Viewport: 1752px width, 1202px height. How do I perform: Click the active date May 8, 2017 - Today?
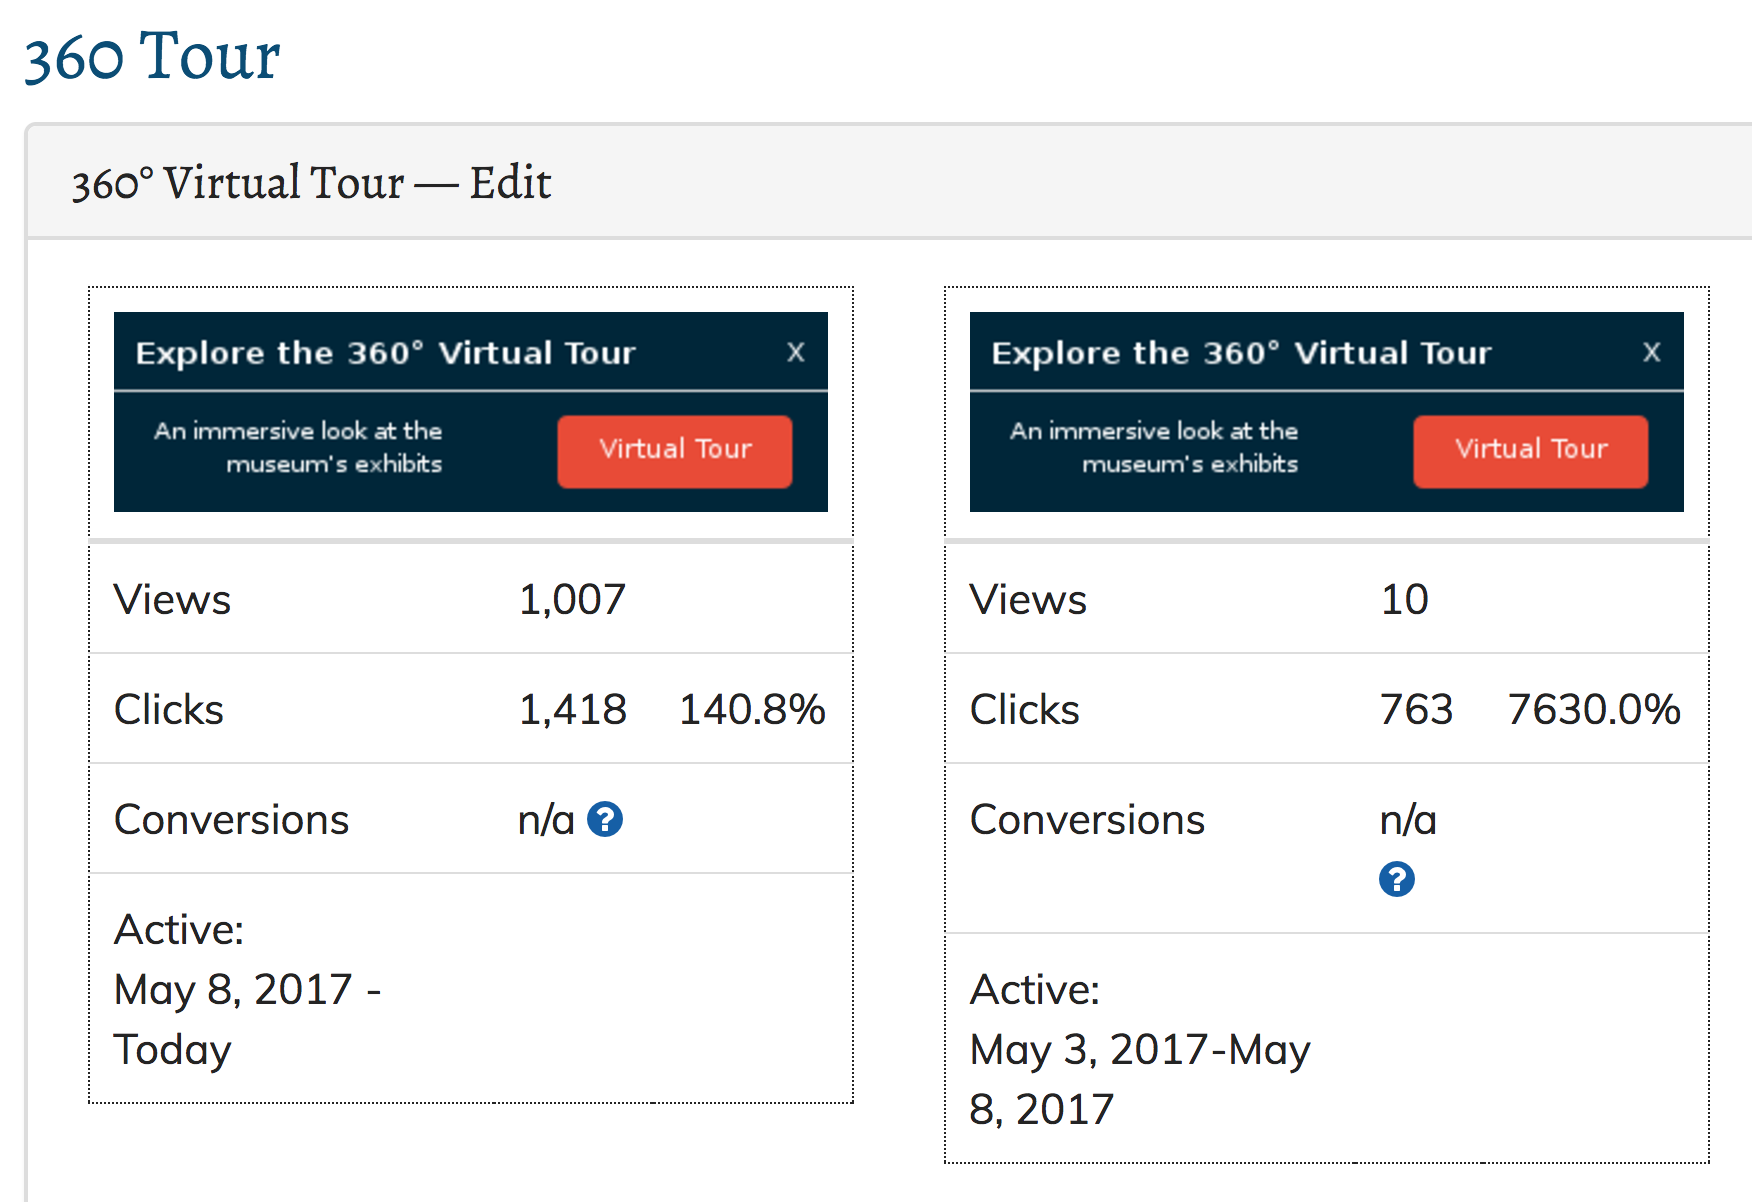[x=248, y=1019]
